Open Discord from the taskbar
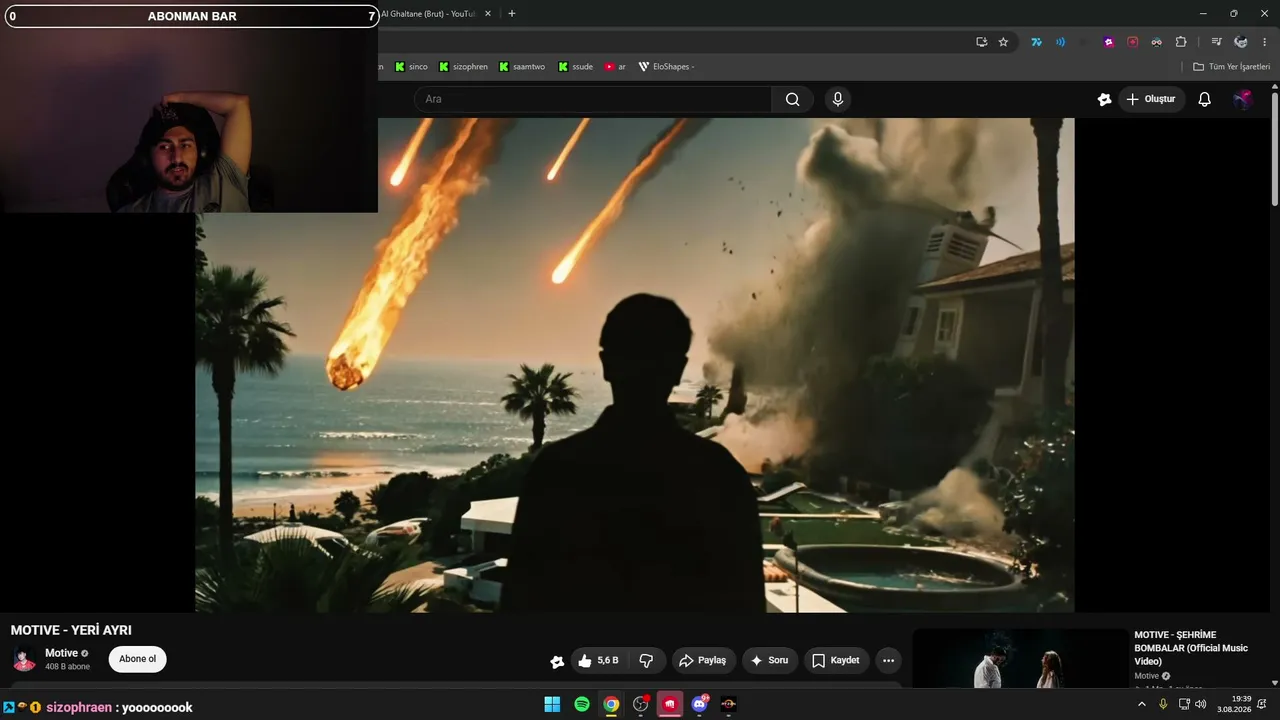Viewport: 1280px width, 720px height. pyautogui.click(x=700, y=705)
